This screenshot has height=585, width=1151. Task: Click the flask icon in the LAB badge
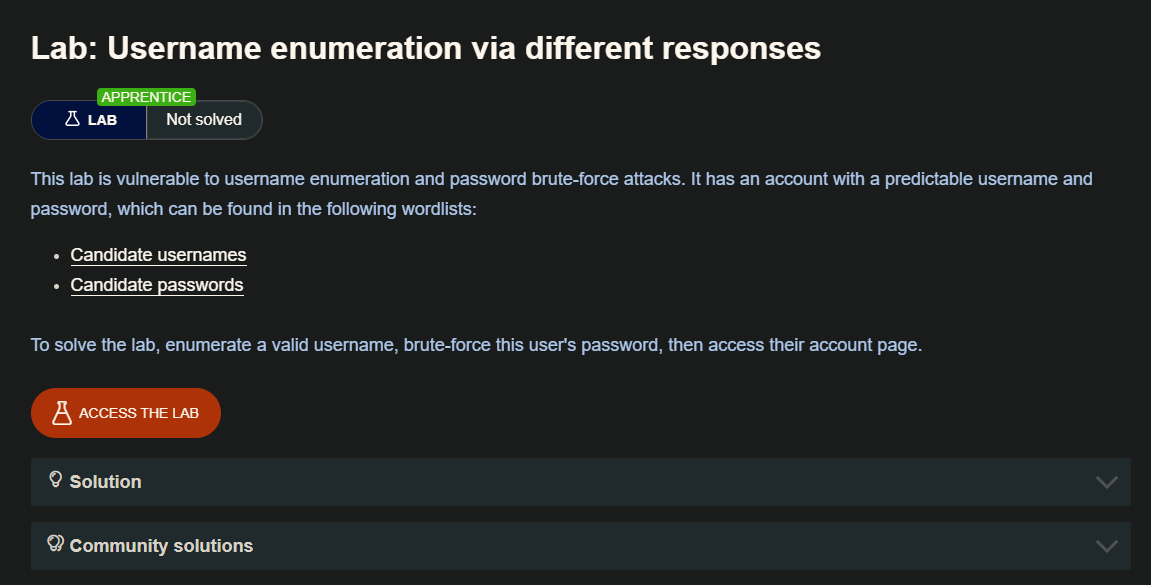coord(72,119)
